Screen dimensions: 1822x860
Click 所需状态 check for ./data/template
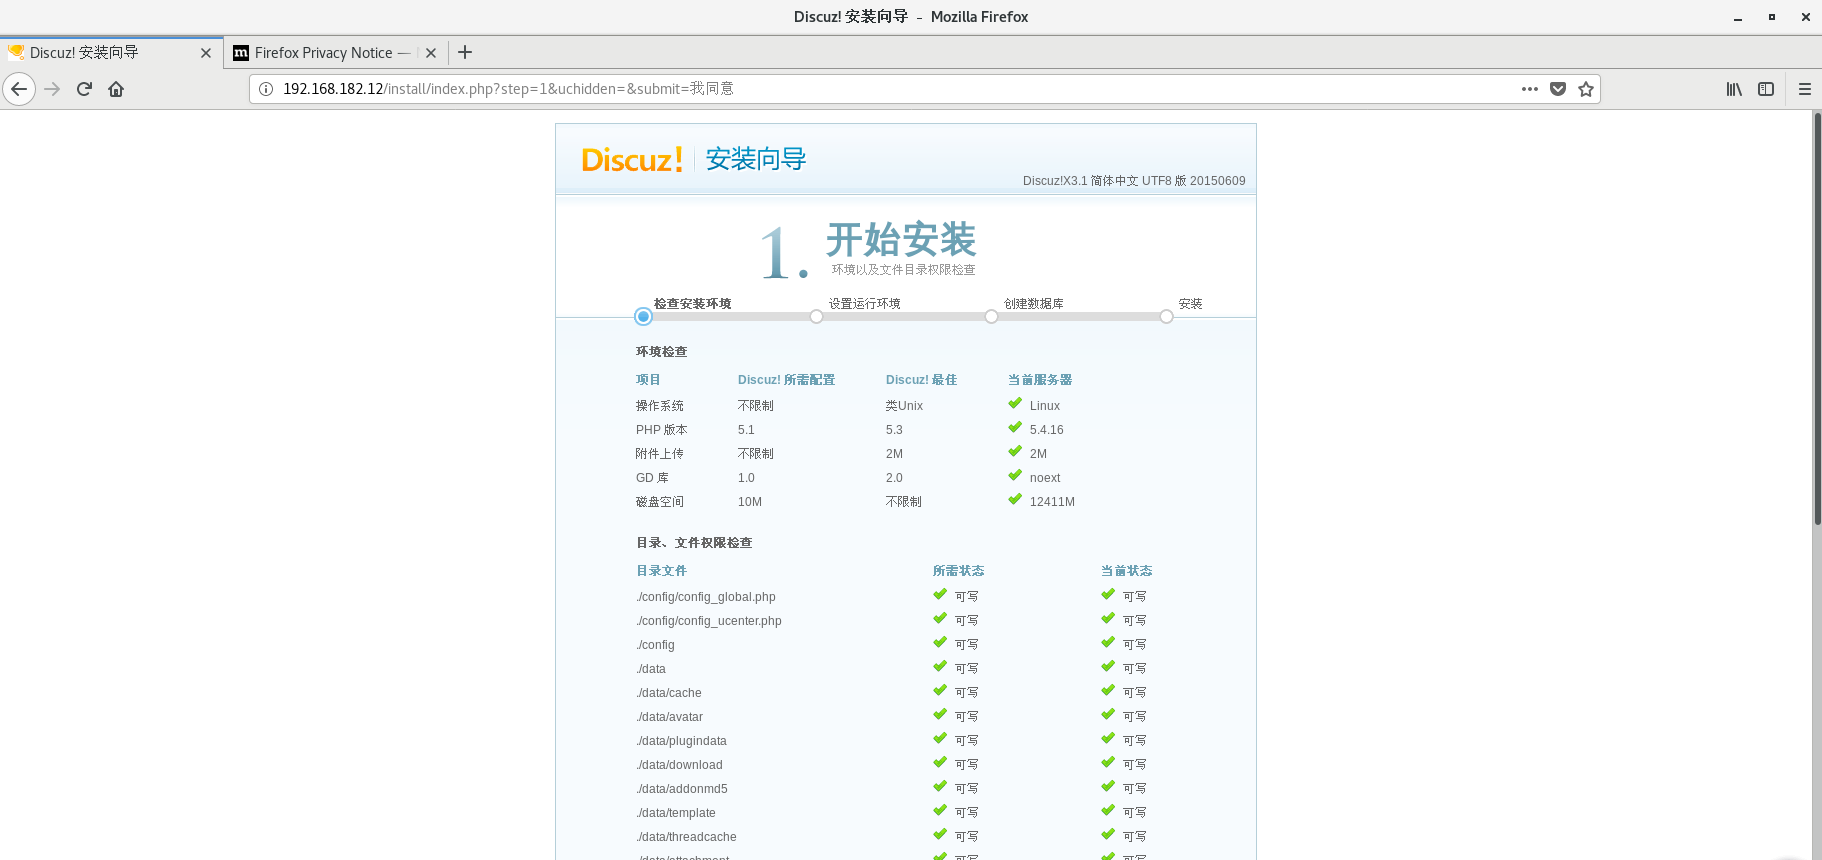pos(940,811)
